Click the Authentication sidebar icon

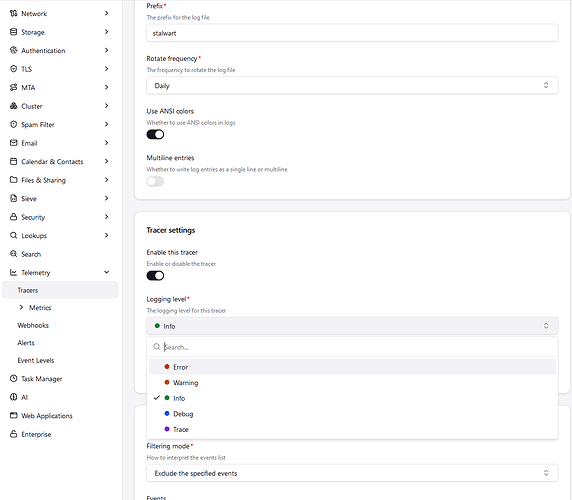coord(13,50)
